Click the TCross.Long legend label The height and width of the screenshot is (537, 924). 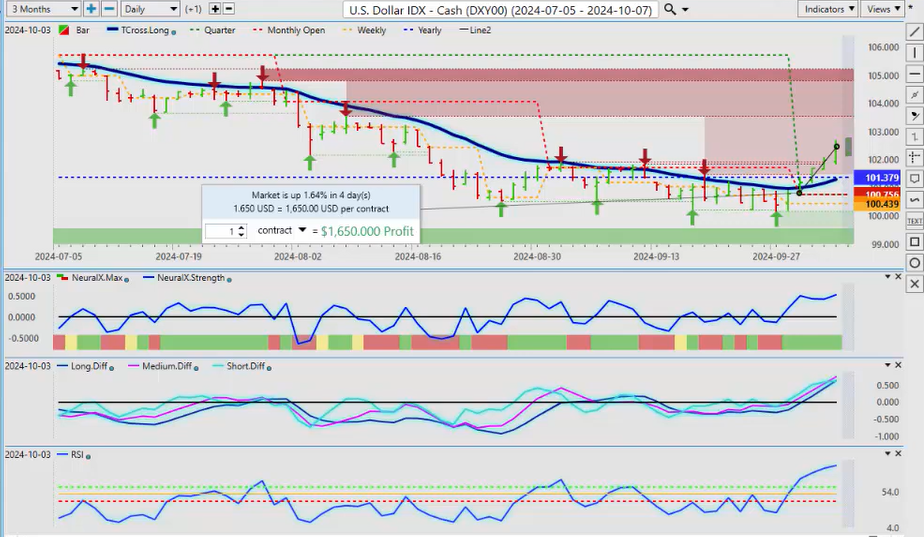pyautogui.click(x=145, y=30)
